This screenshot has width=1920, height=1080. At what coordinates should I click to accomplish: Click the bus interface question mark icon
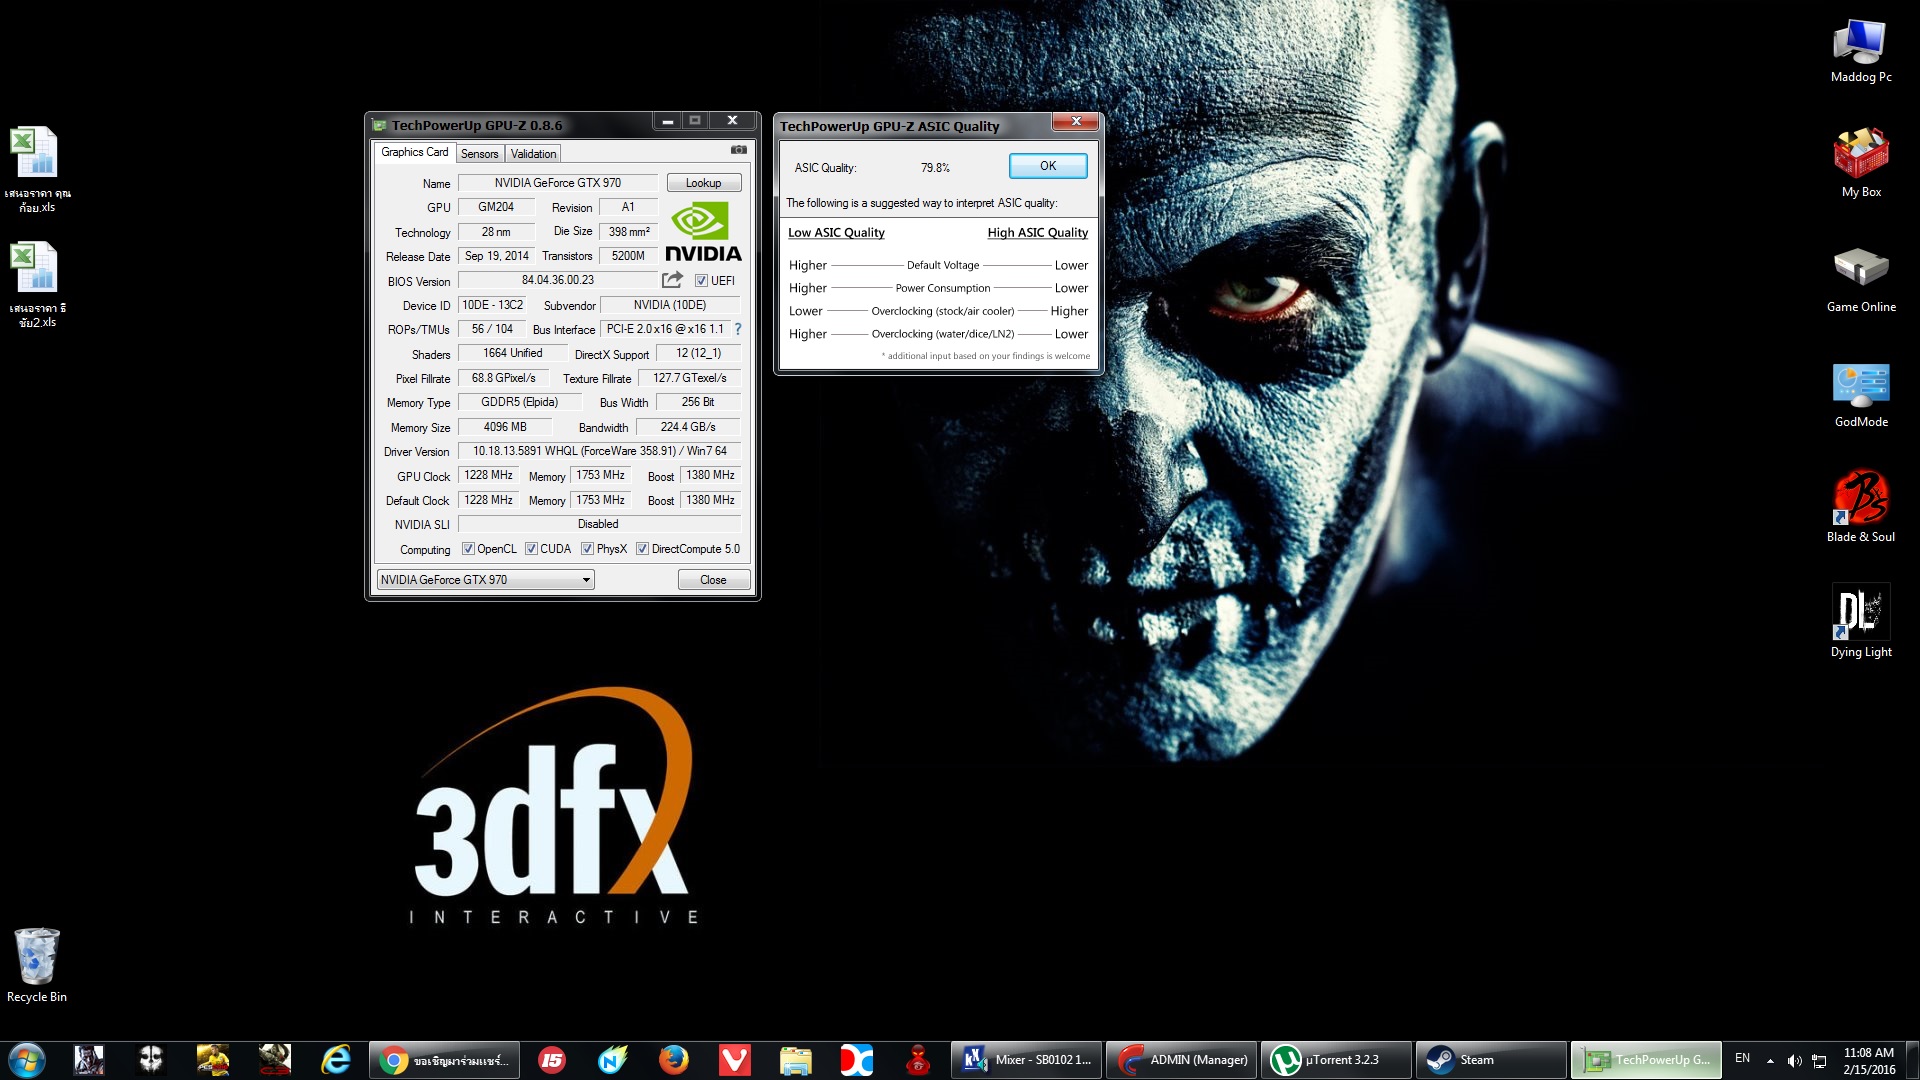738,329
